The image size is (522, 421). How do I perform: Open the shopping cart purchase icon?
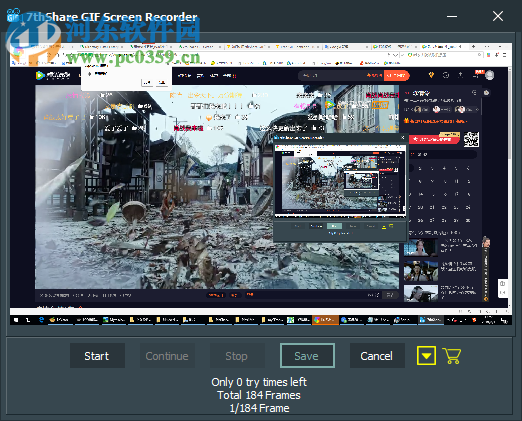pyautogui.click(x=452, y=355)
